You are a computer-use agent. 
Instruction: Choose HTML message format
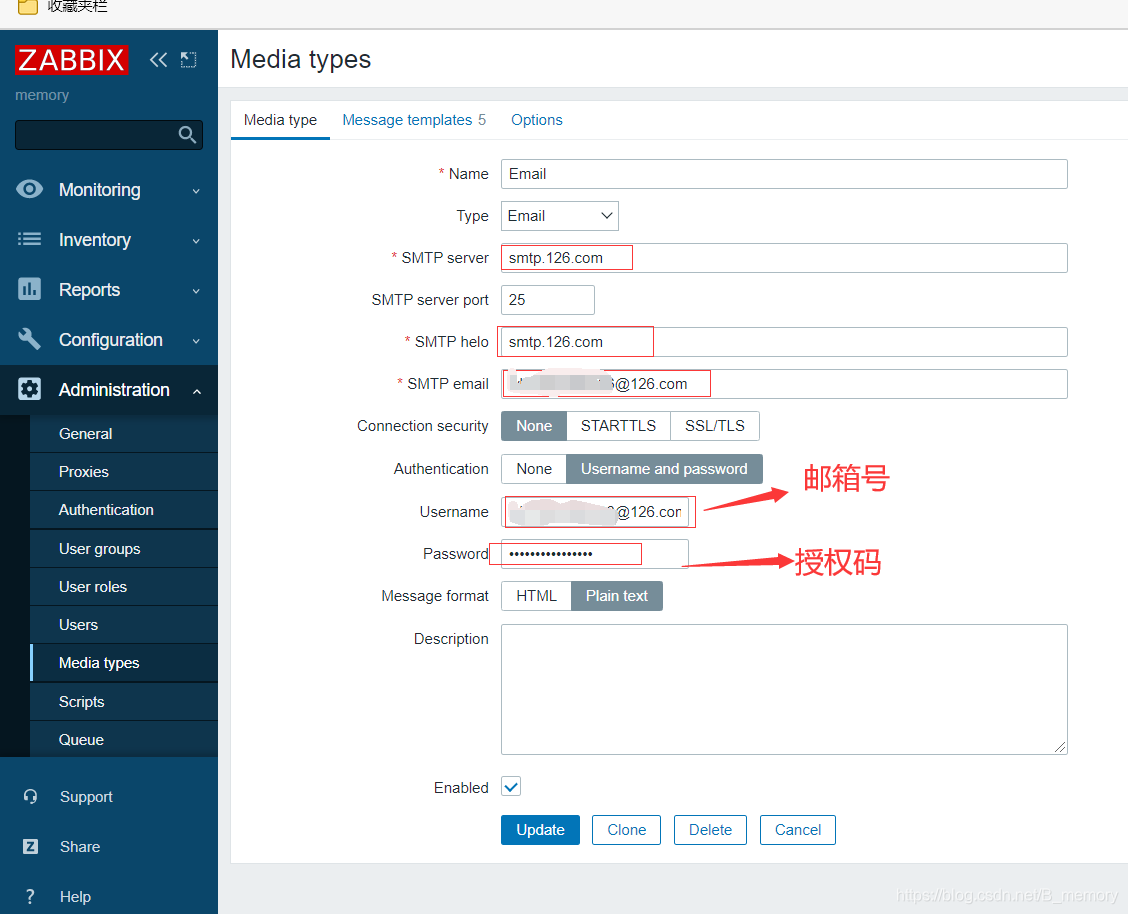(x=536, y=595)
